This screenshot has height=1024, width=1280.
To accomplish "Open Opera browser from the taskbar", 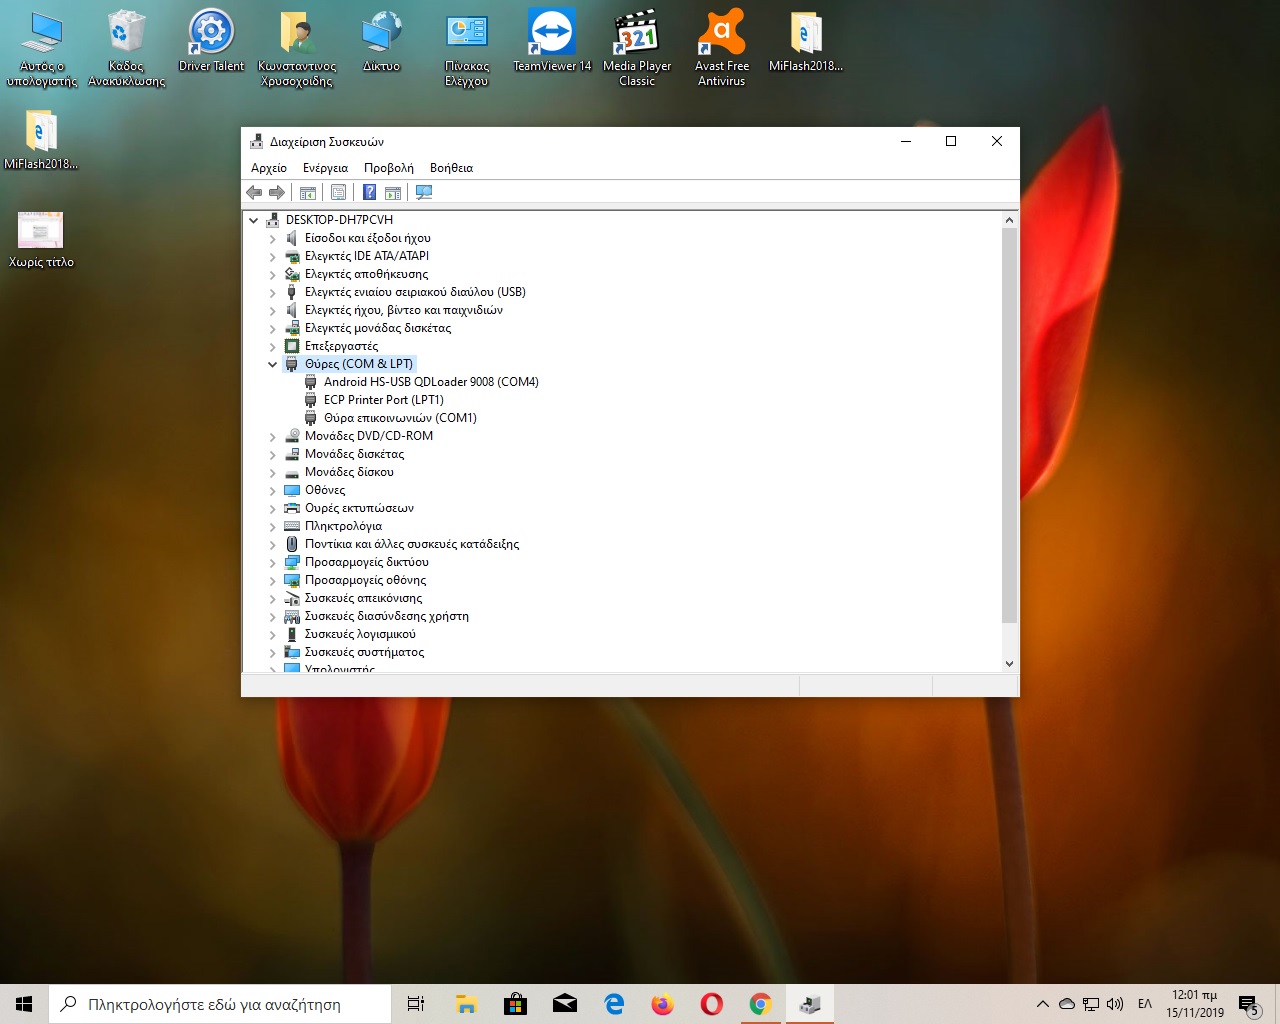I will 711,1004.
